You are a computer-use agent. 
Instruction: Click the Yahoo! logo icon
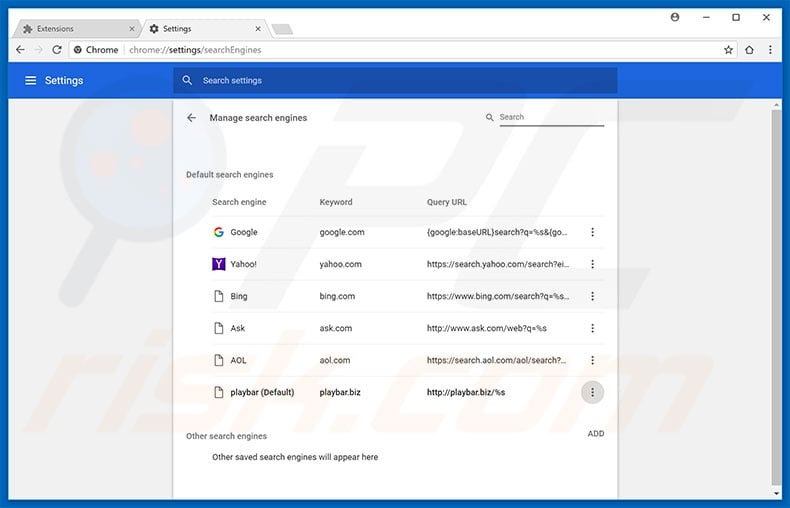pos(218,264)
